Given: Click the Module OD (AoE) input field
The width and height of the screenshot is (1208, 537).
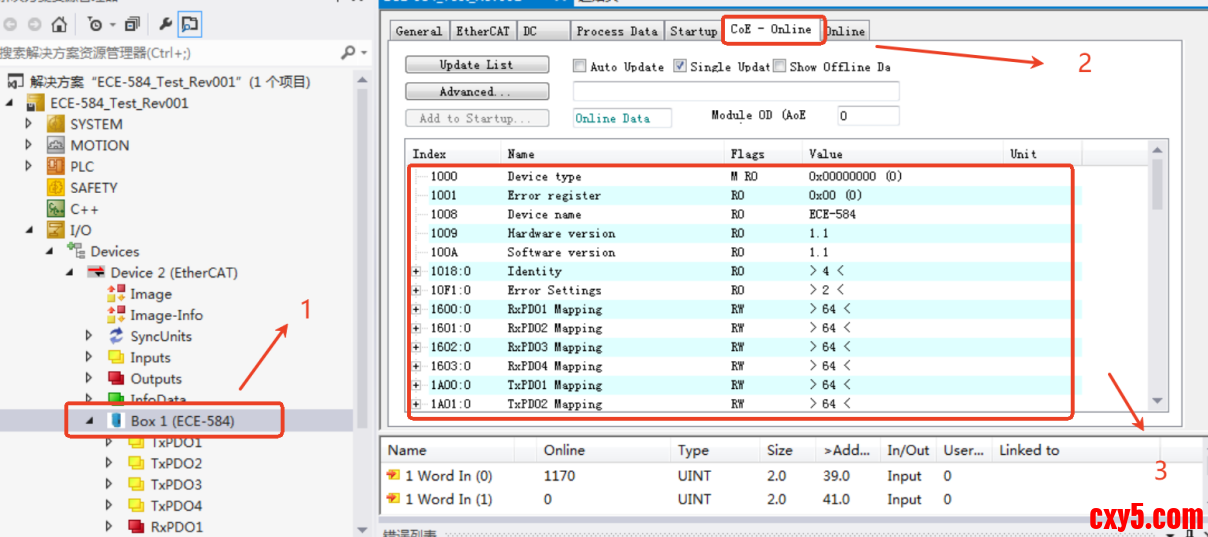Looking at the screenshot, I should click(868, 116).
